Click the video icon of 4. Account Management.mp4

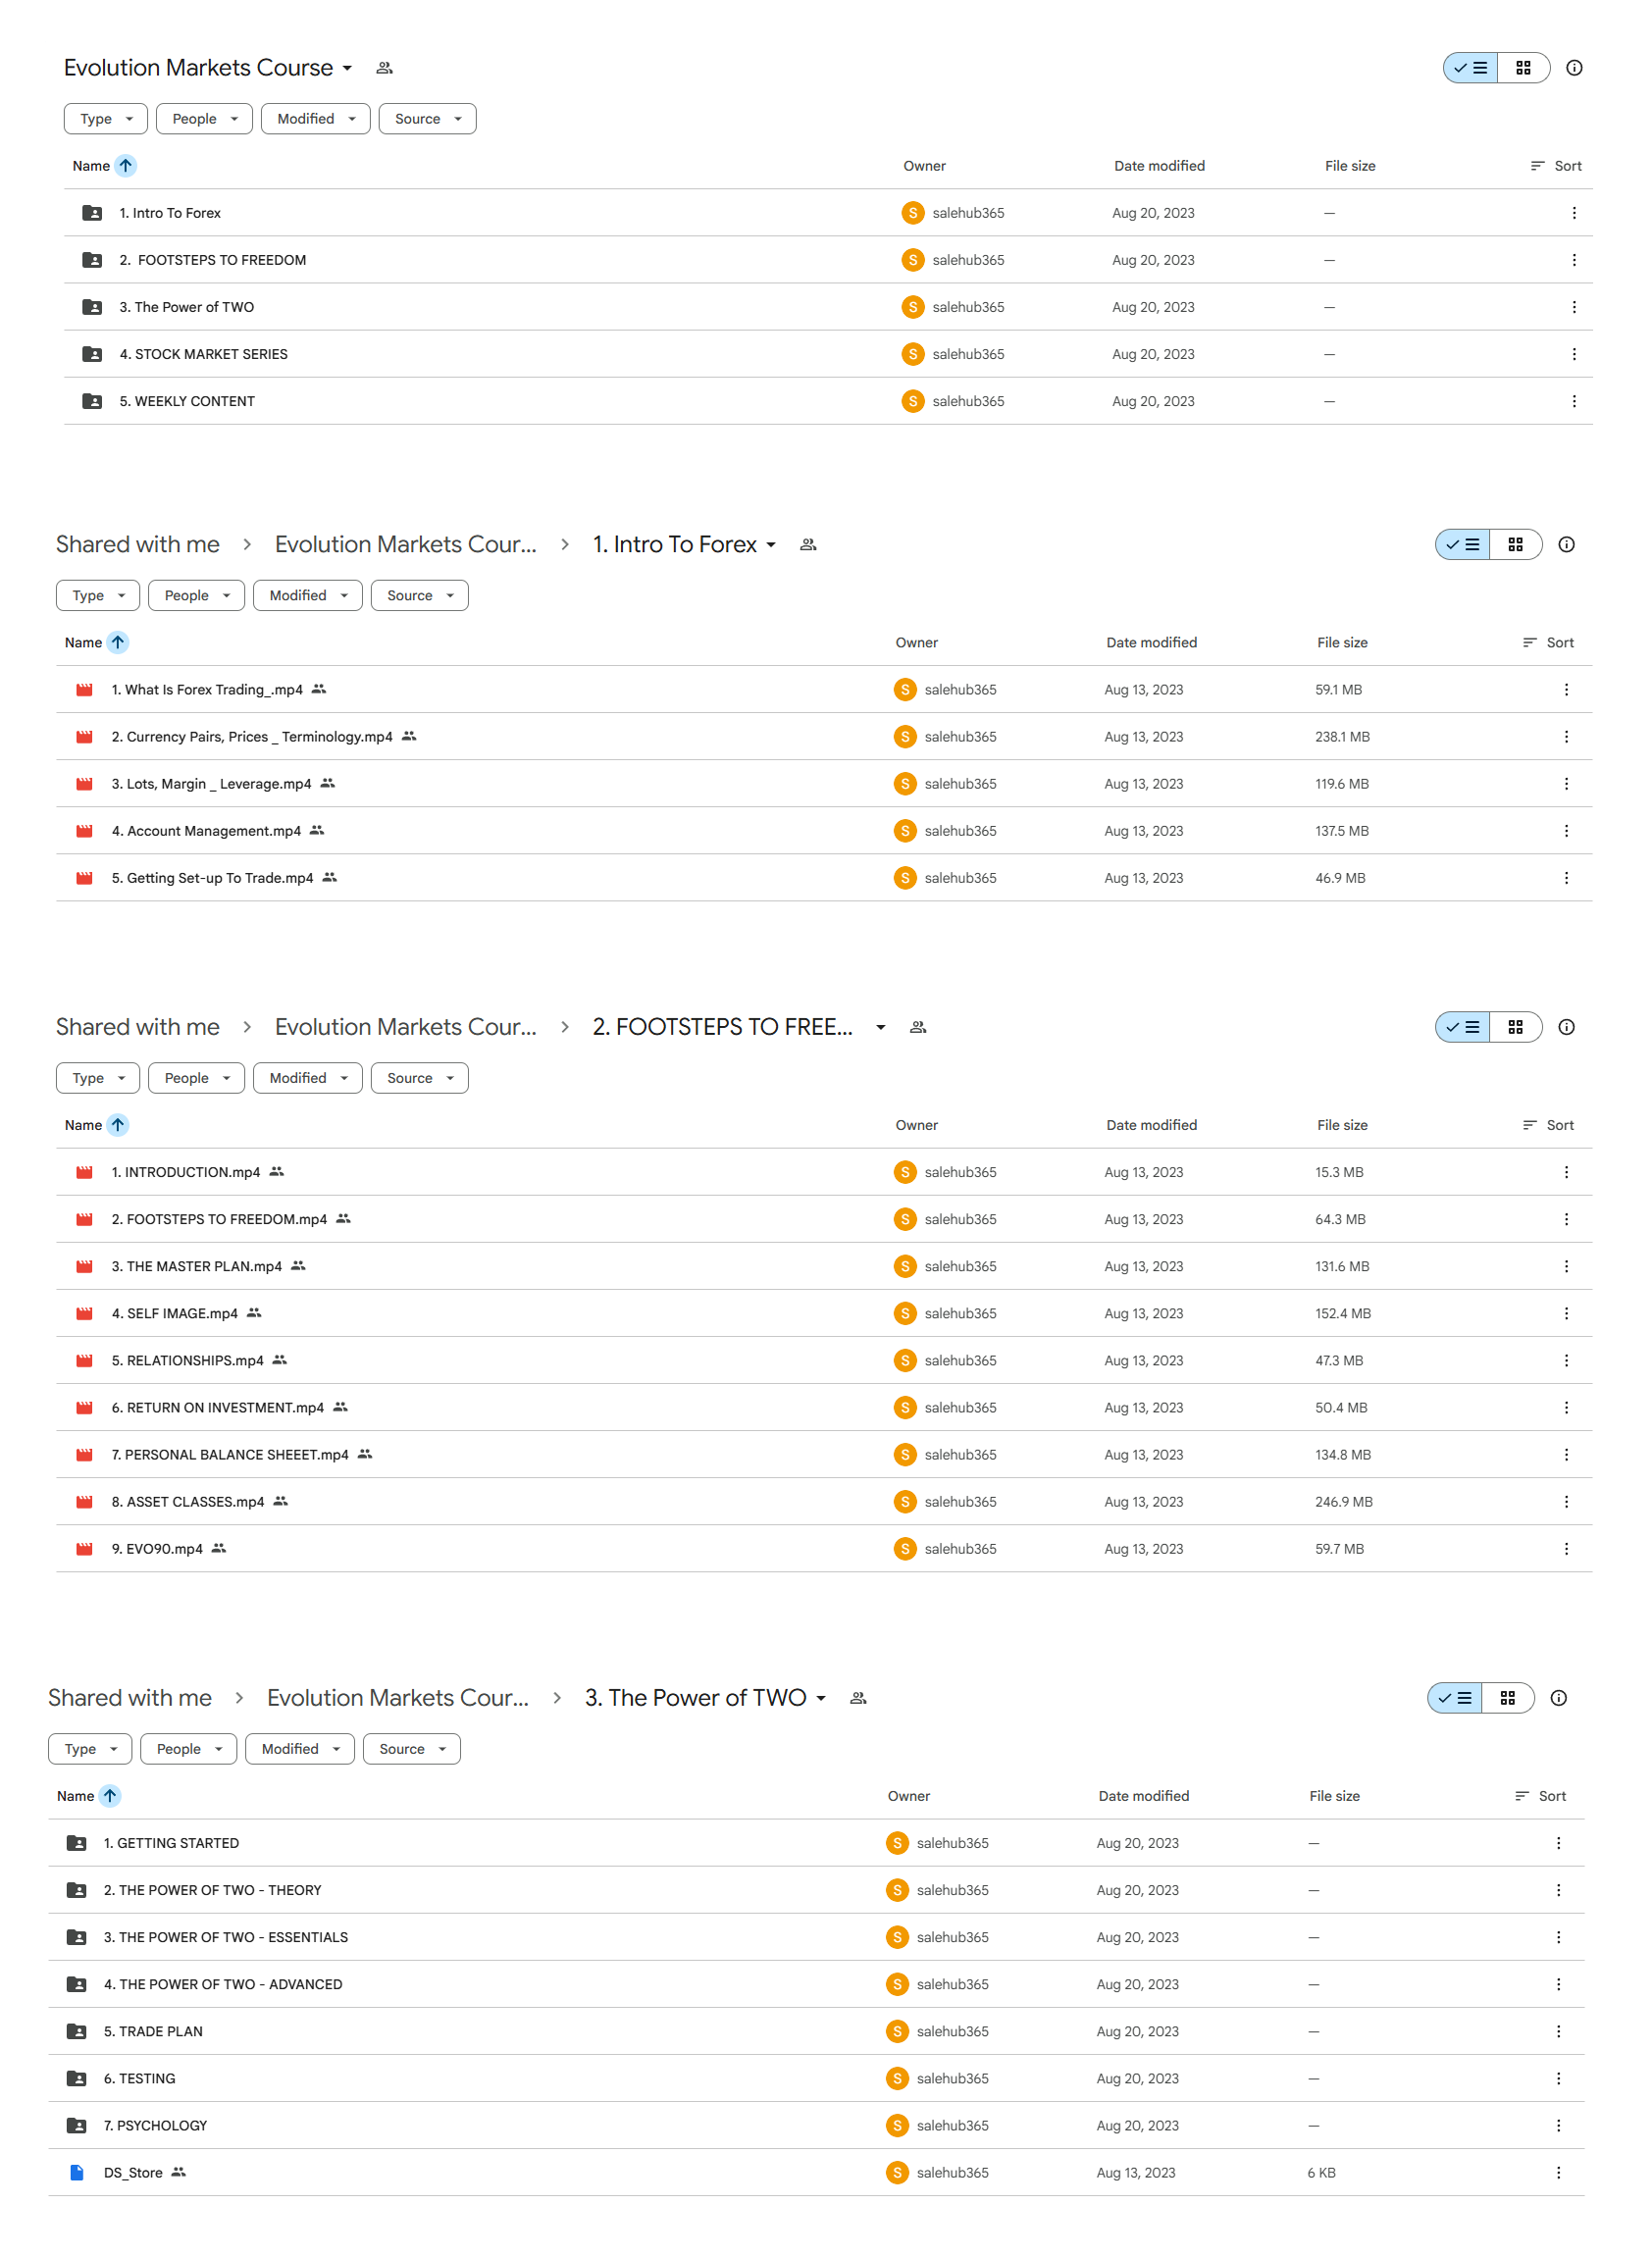pos(84,831)
